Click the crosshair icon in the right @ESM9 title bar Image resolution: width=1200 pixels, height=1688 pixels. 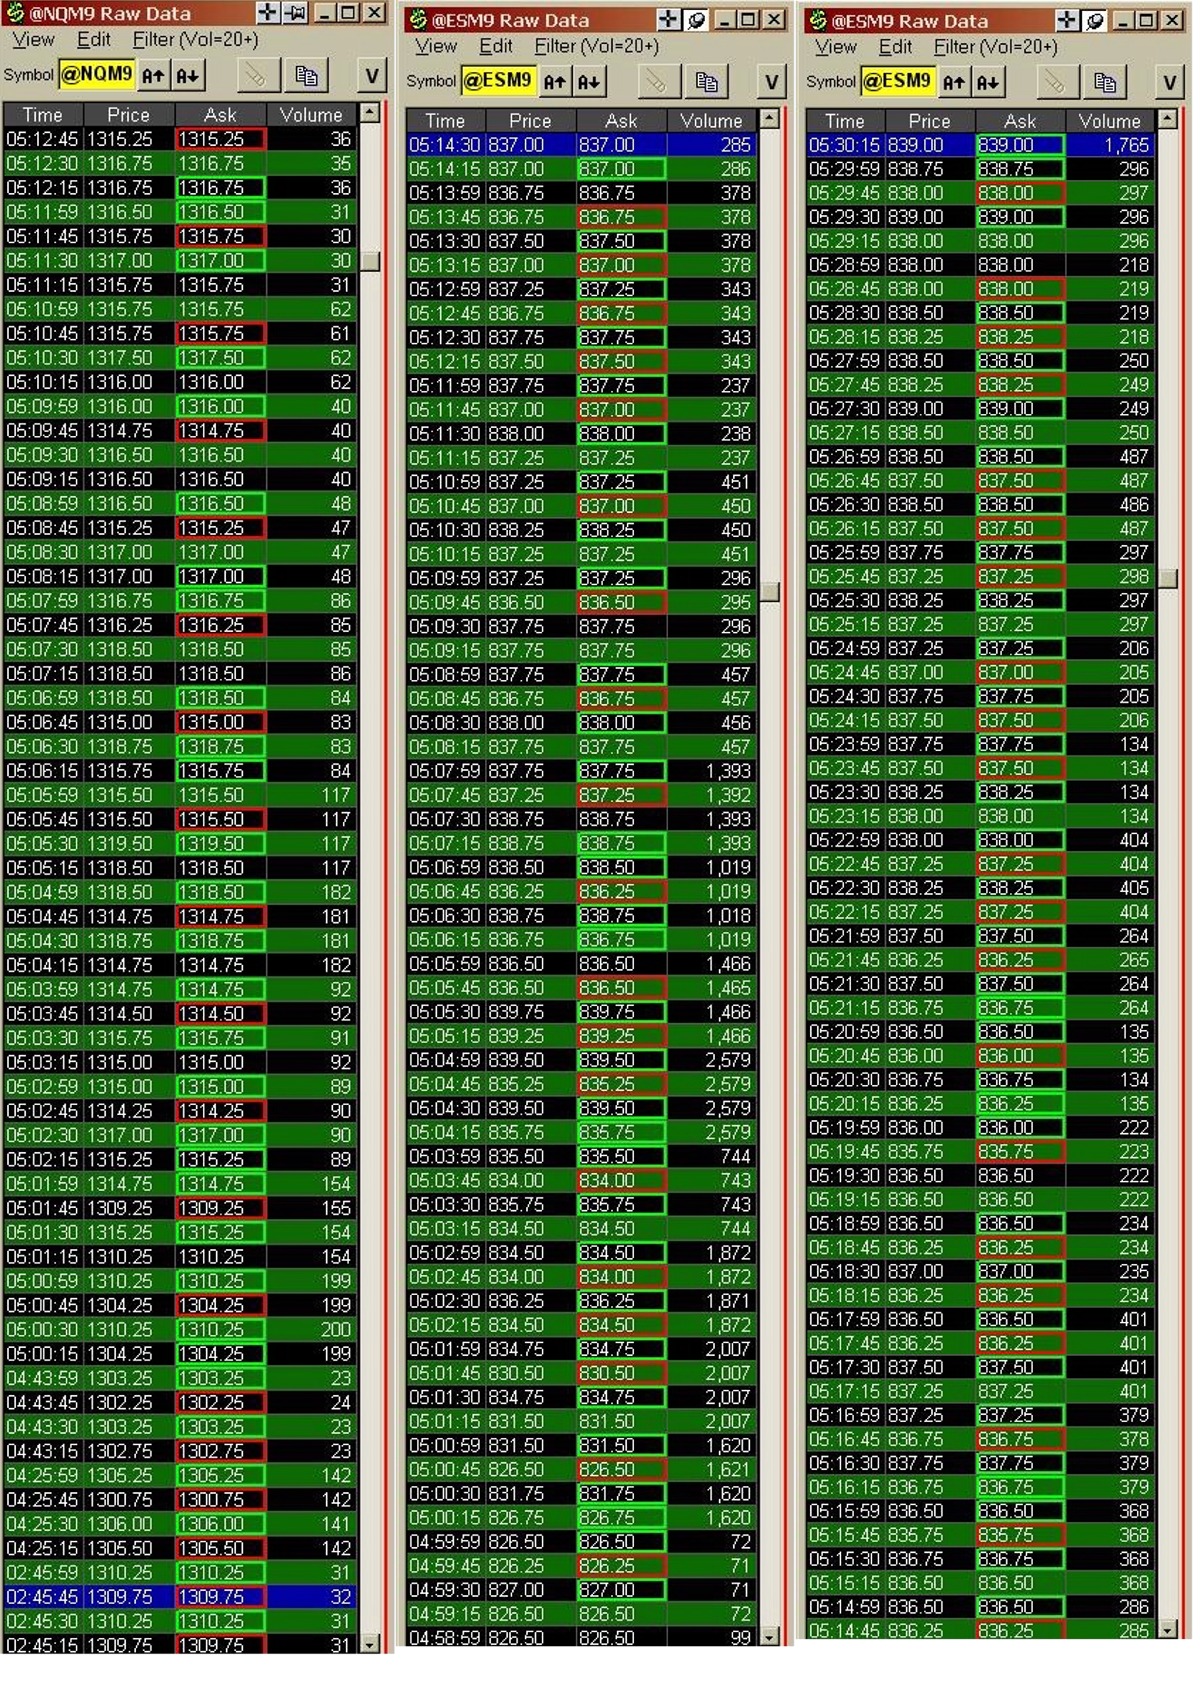tap(1067, 21)
